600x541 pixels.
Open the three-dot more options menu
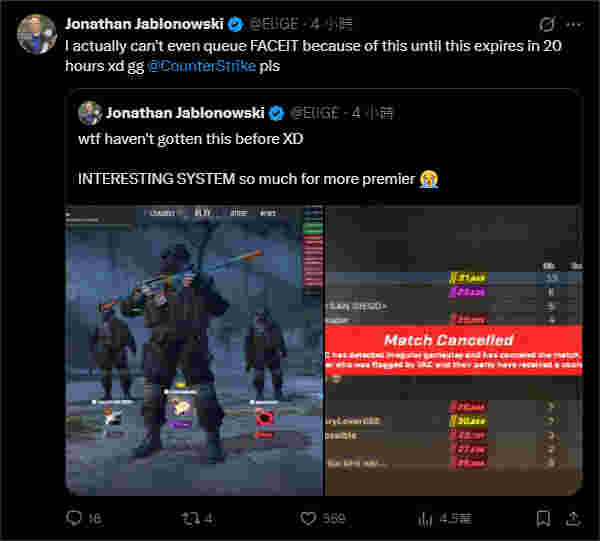pos(573,24)
